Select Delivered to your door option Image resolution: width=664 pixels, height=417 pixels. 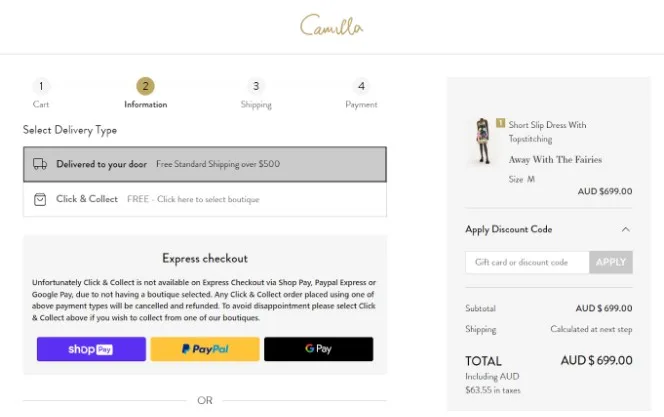(x=205, y=164)
